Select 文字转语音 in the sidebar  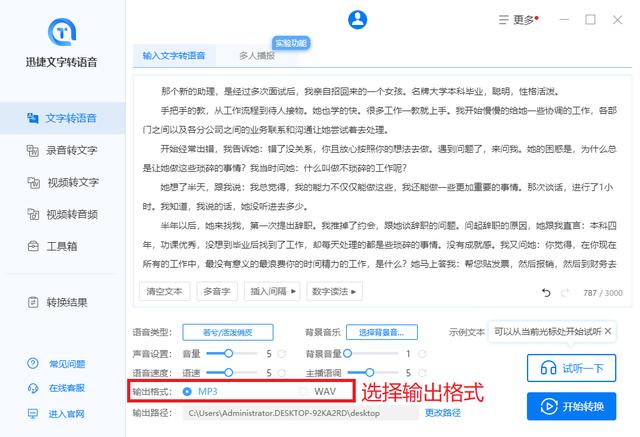(x=62, y=118)
